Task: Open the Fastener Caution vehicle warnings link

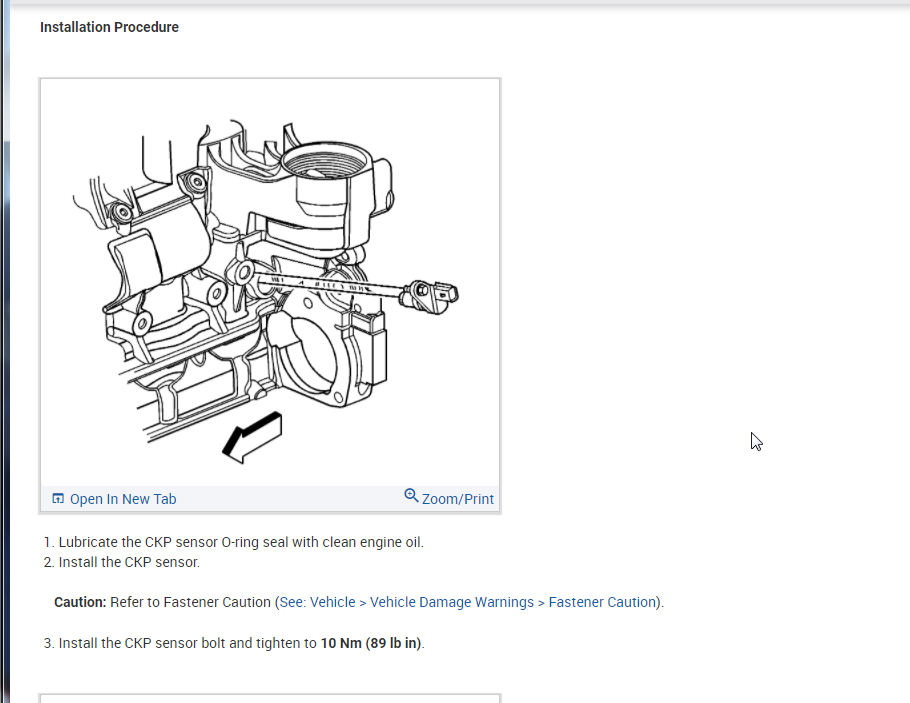Action: coord(467,603)
